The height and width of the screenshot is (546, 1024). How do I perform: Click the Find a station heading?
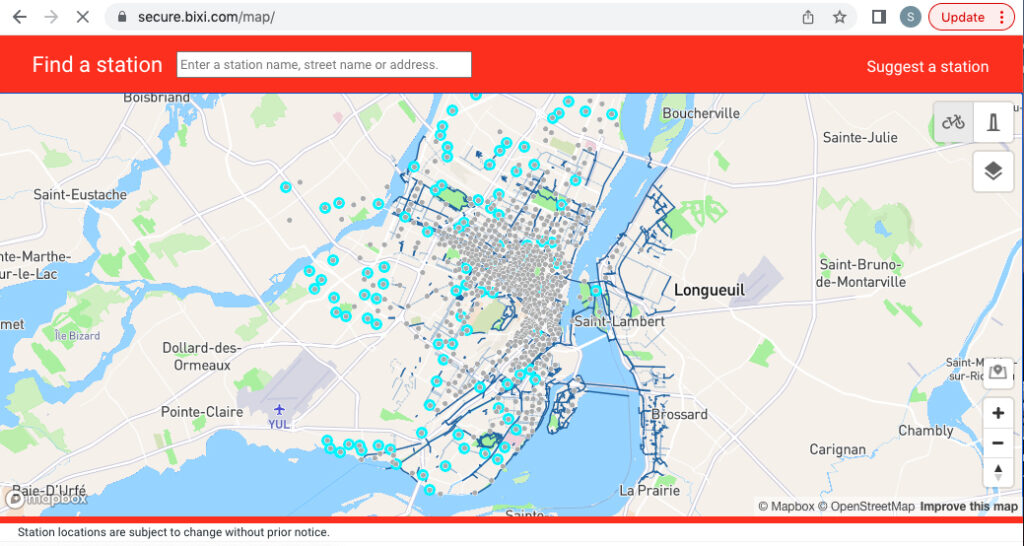tap(97, 65)
